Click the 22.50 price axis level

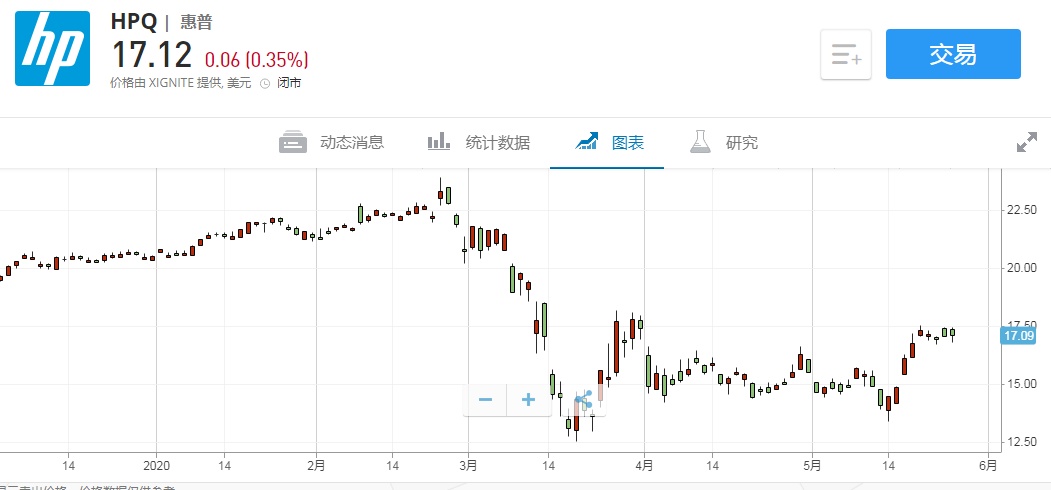1018,209
